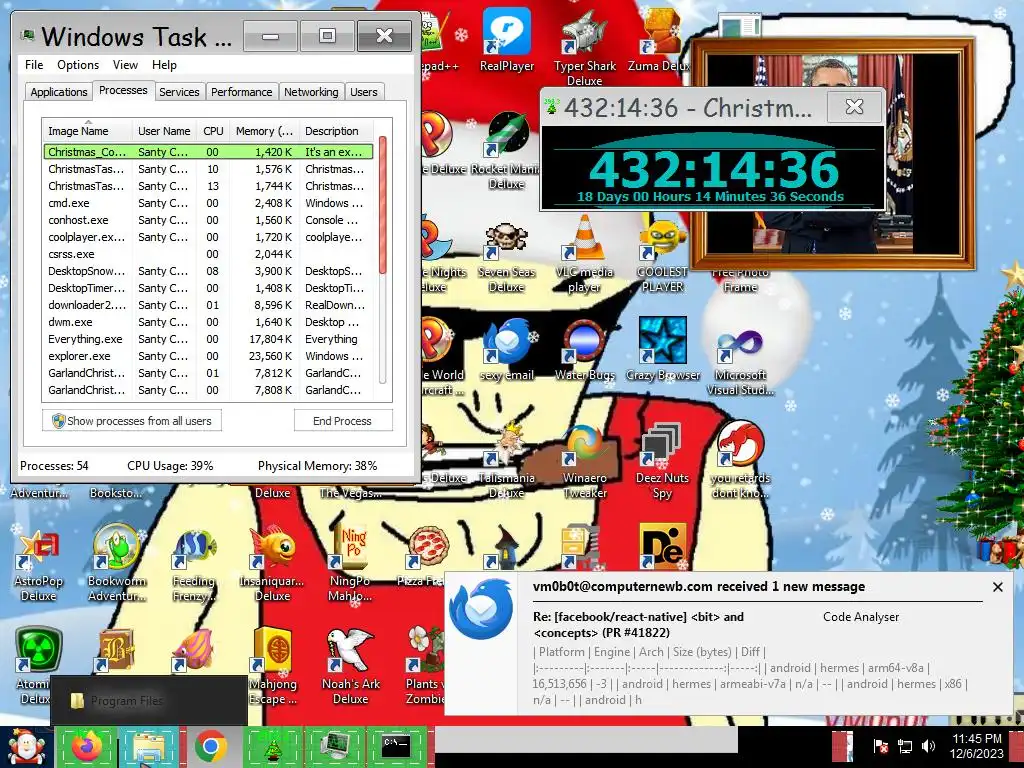This screenshot has width=1024, height=768.
Task: Open Deez Nuts Spy shortcut
Action: click(x=662, y=460)
